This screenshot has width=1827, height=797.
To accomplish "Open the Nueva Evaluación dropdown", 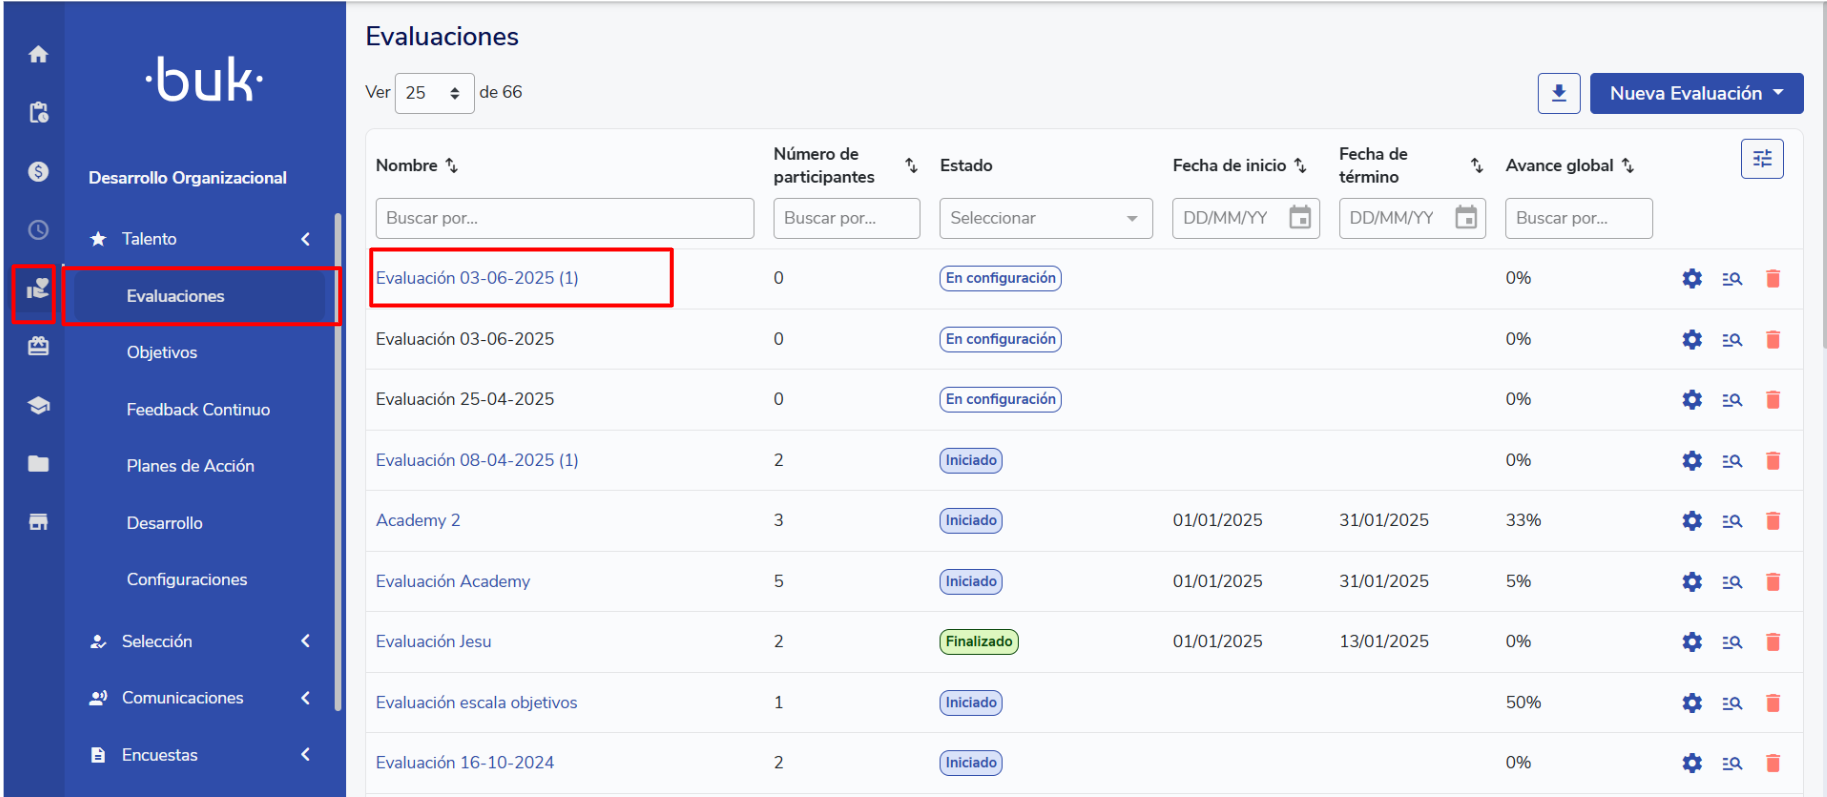I will [1695, 93].
